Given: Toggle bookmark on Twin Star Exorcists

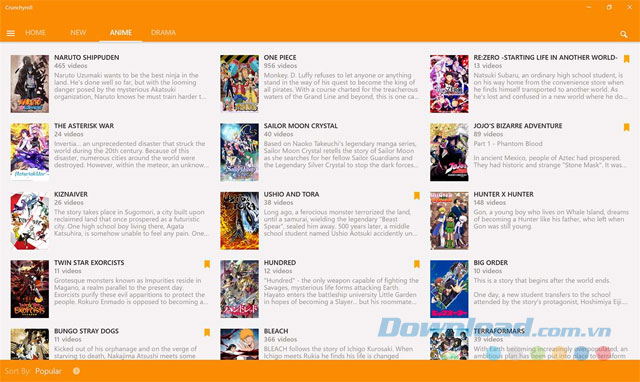Looking at the screenshot, I should pos(207,264).
